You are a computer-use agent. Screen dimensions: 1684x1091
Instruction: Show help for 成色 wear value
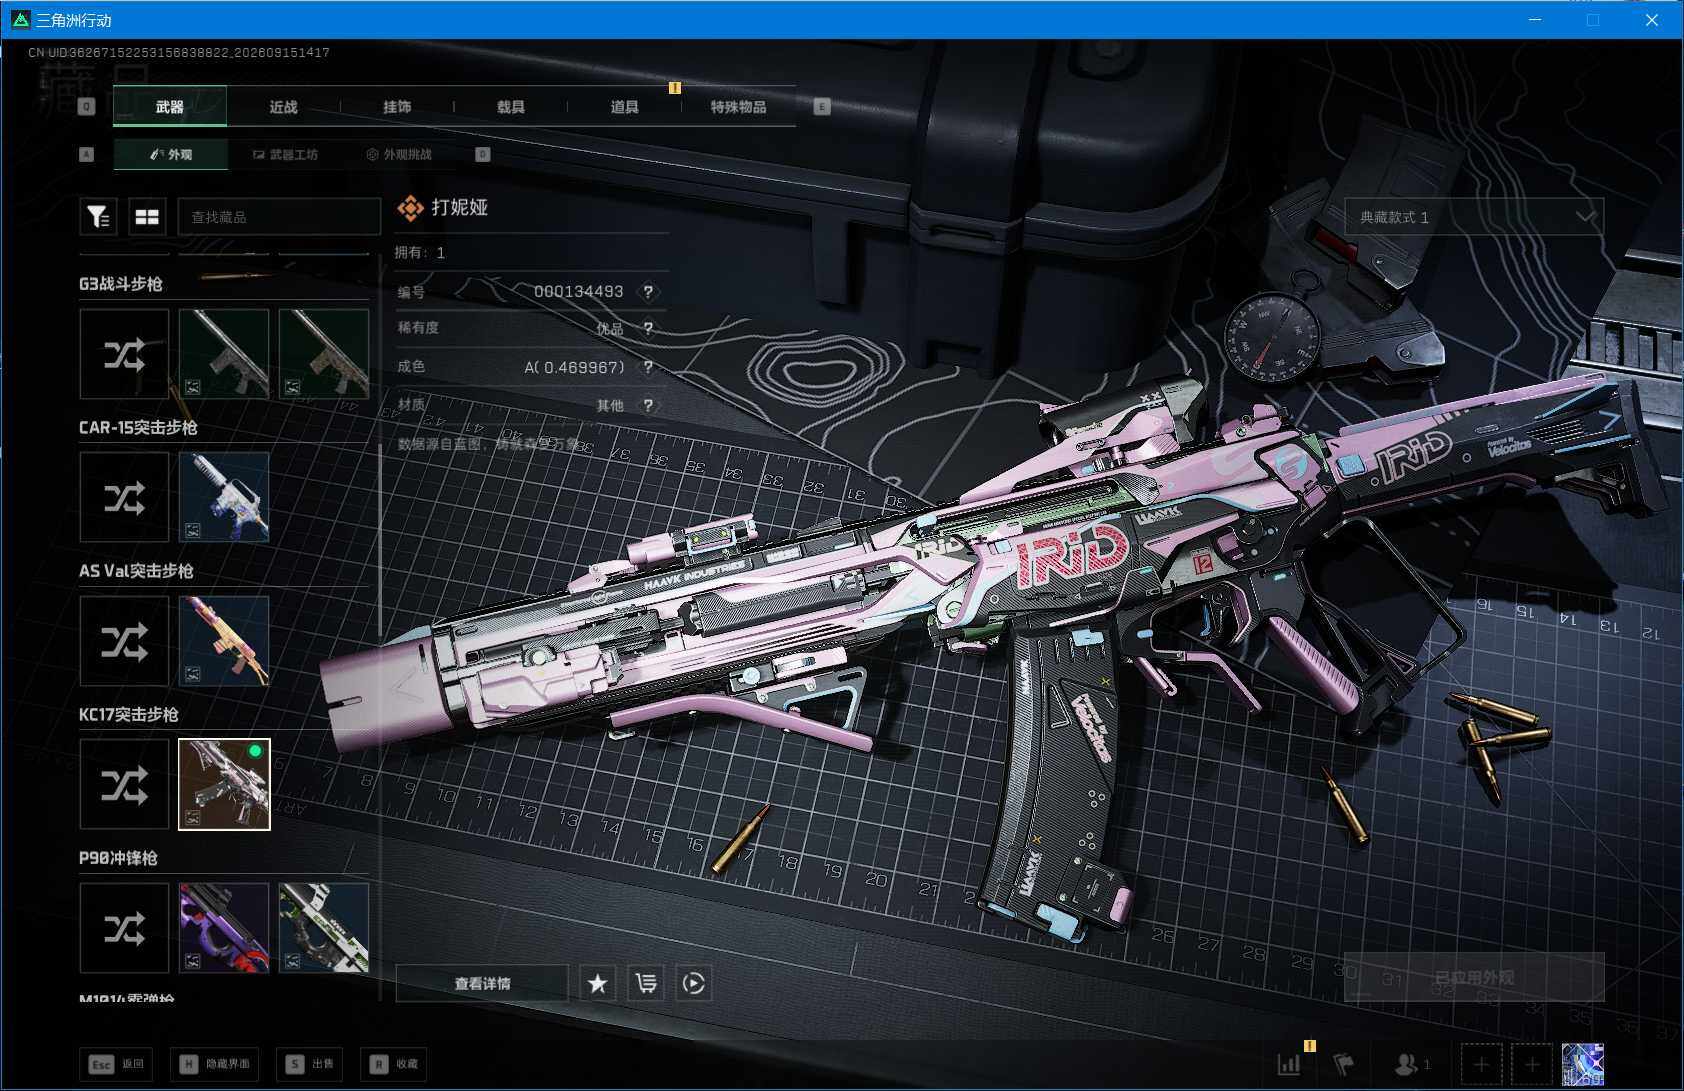click(x=648, y=367)
